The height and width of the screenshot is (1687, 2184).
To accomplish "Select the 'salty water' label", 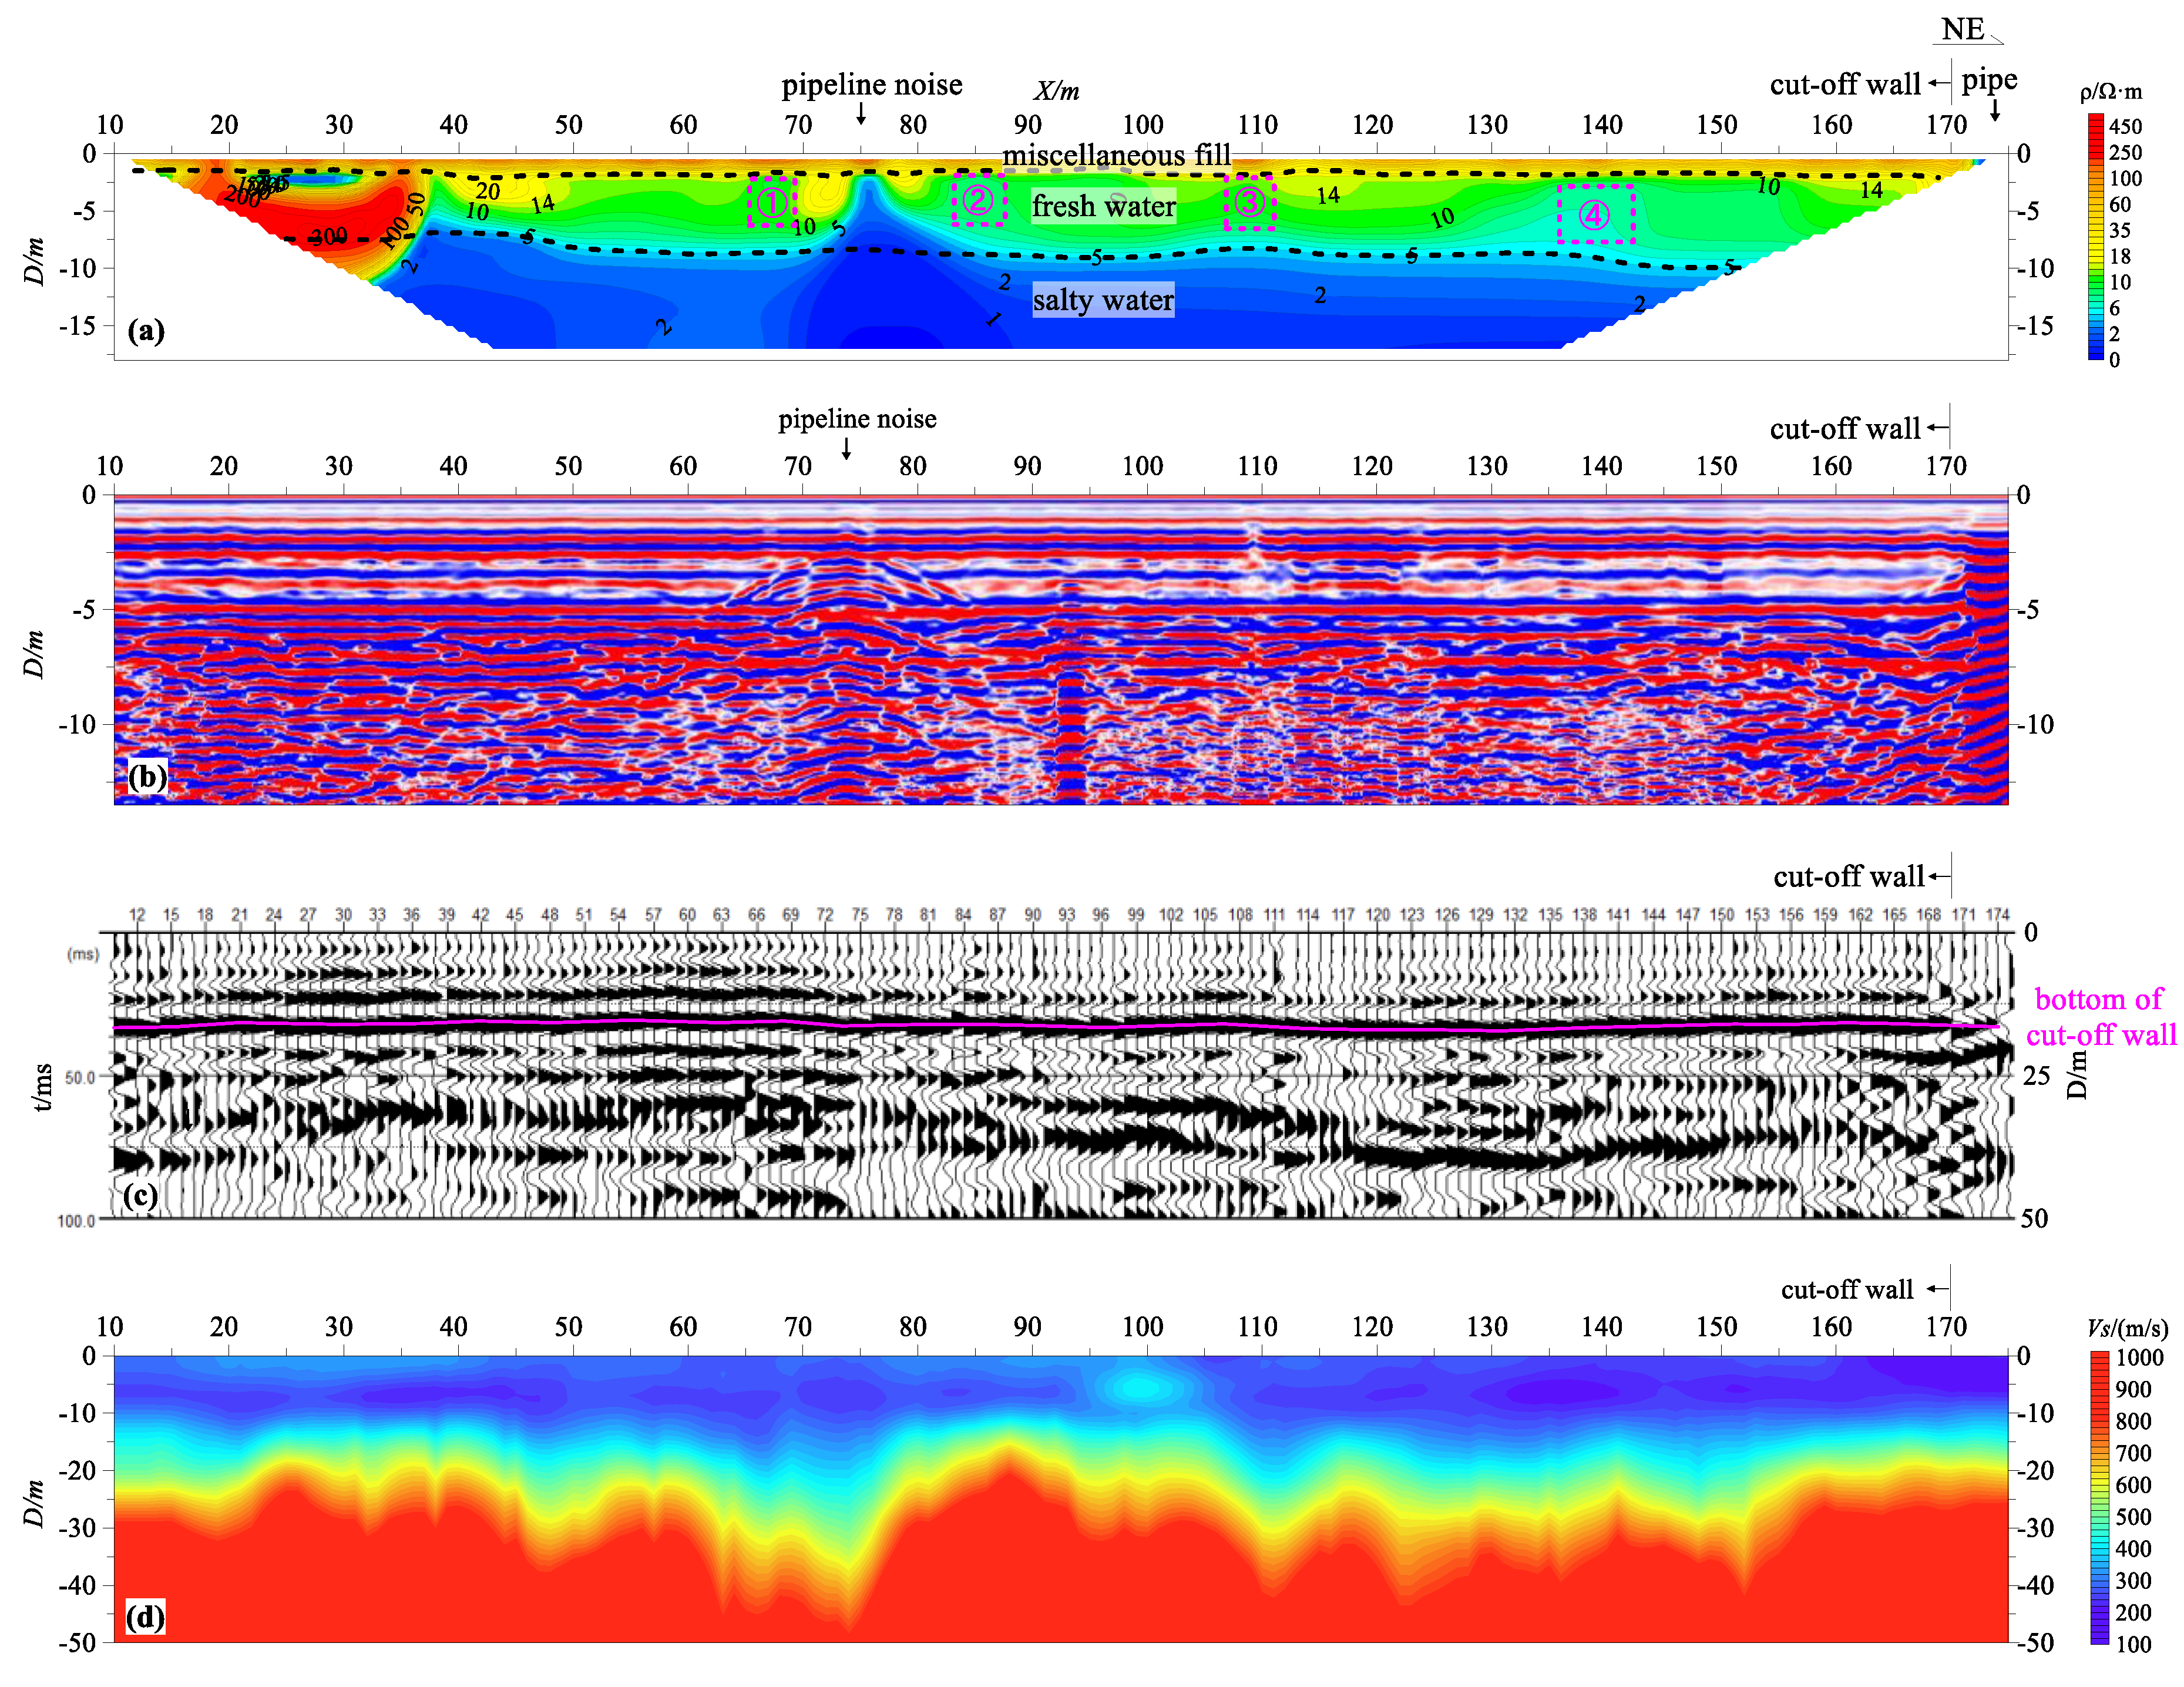I will [x=1103, y=300].
